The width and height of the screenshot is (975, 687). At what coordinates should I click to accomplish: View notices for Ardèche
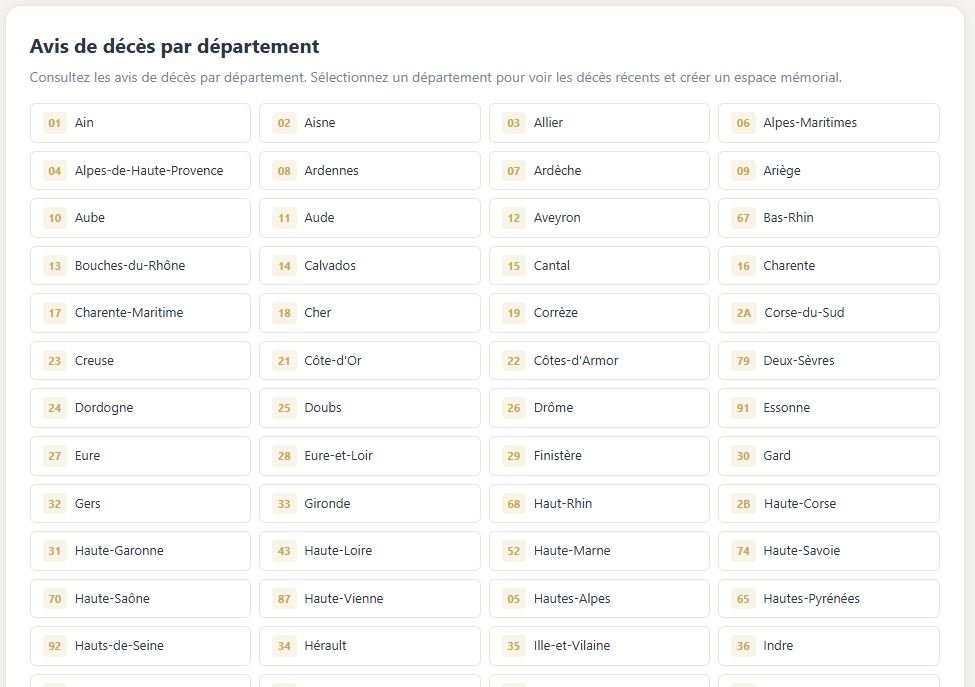598,170
